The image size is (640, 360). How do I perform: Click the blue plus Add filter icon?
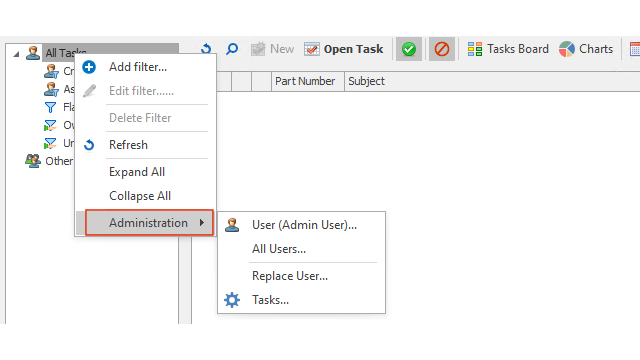(x=89, y=67)
